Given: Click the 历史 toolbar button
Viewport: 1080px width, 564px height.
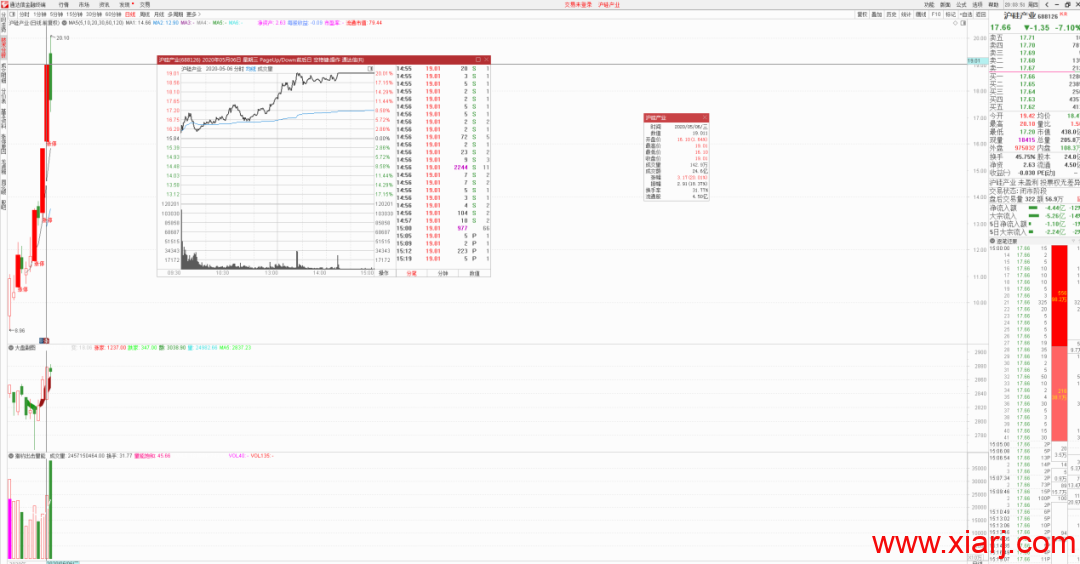Looking at the screenshot, I should pos(891,14).
